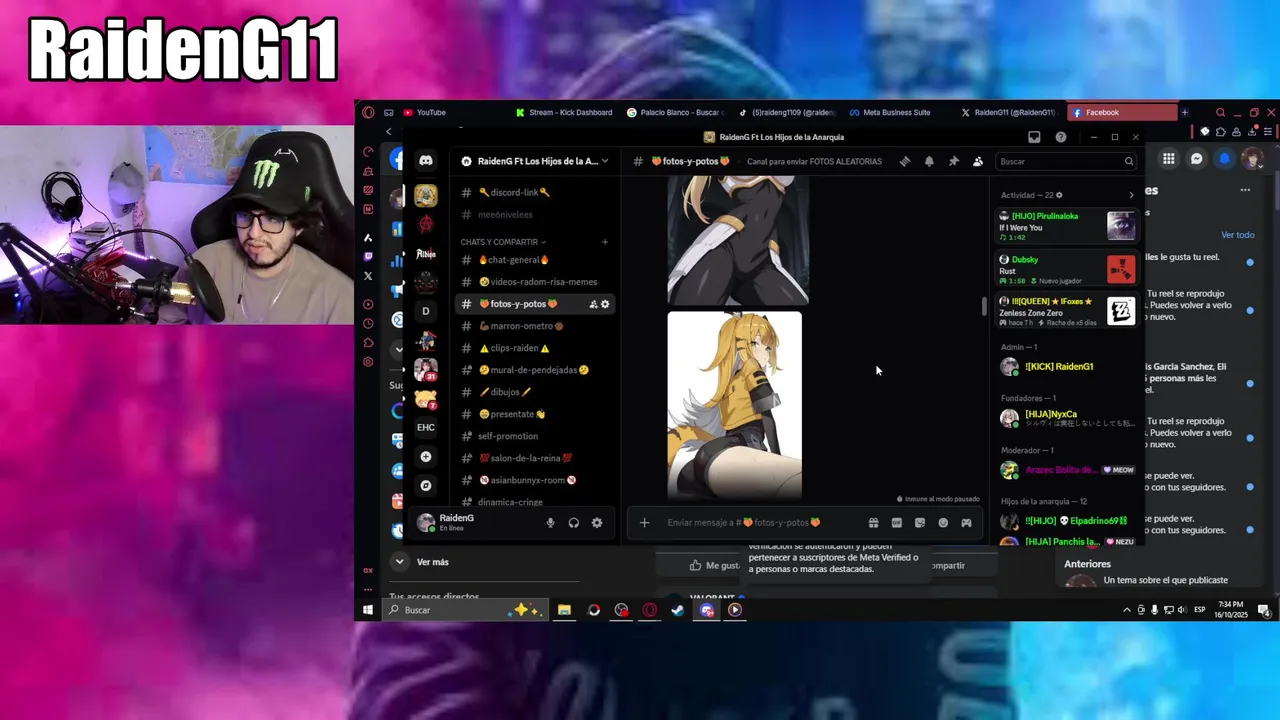Open Facebook menu grid icon
Viewport: 1280px width, 720px height.
click(1168, 159)
